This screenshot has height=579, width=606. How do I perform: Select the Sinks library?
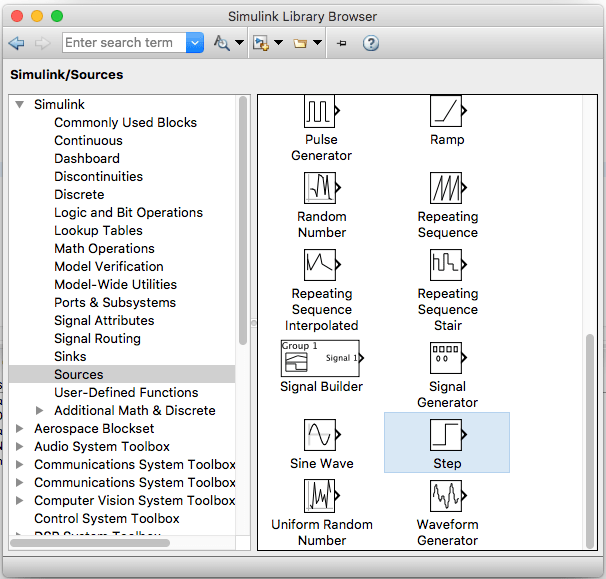tap(70, 357)
